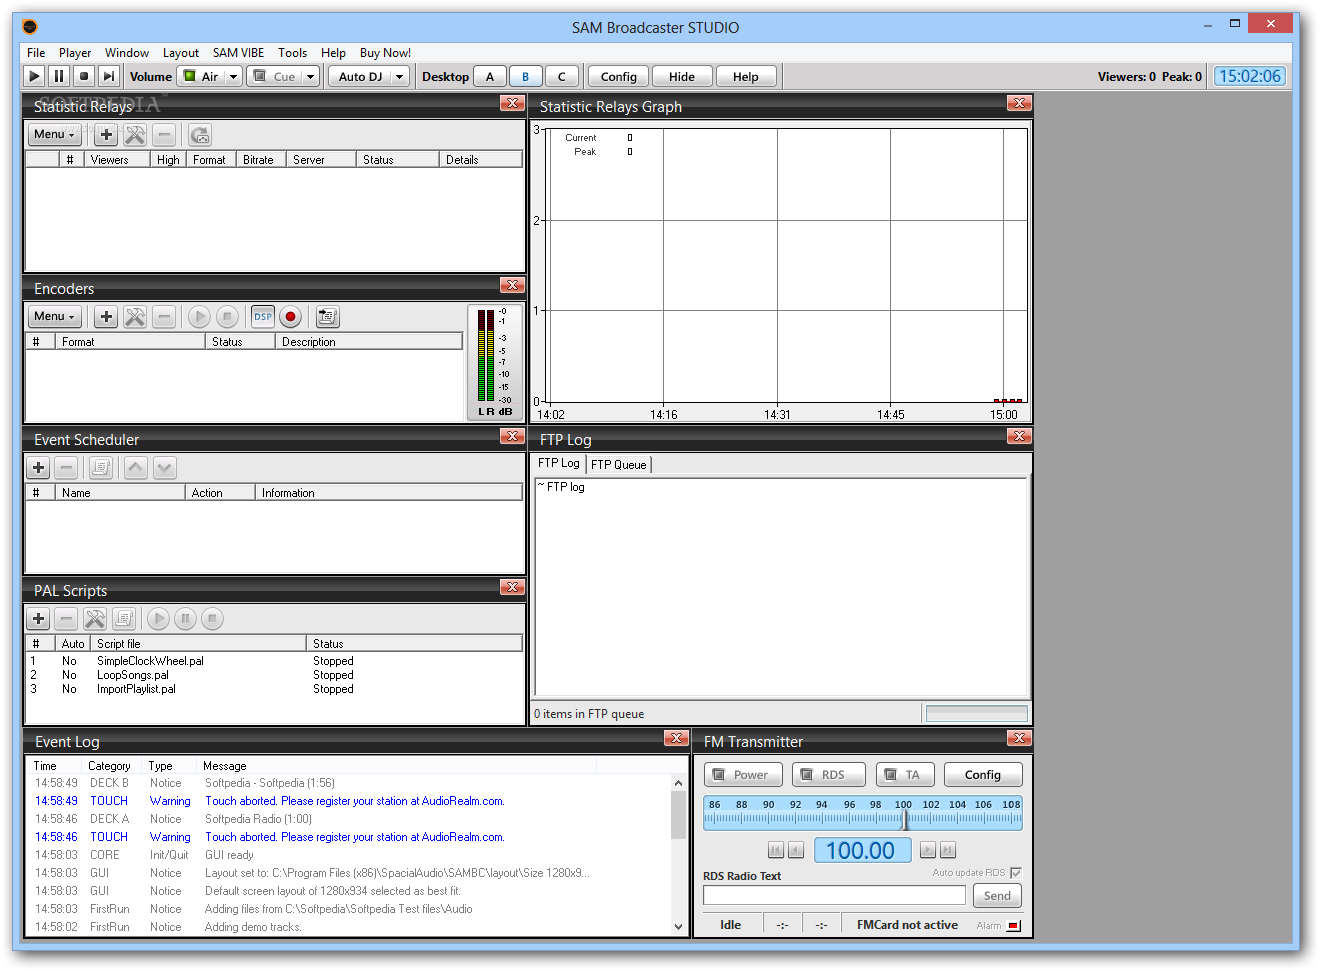Toggle Auto DJ mode

(x=360, y=76)
